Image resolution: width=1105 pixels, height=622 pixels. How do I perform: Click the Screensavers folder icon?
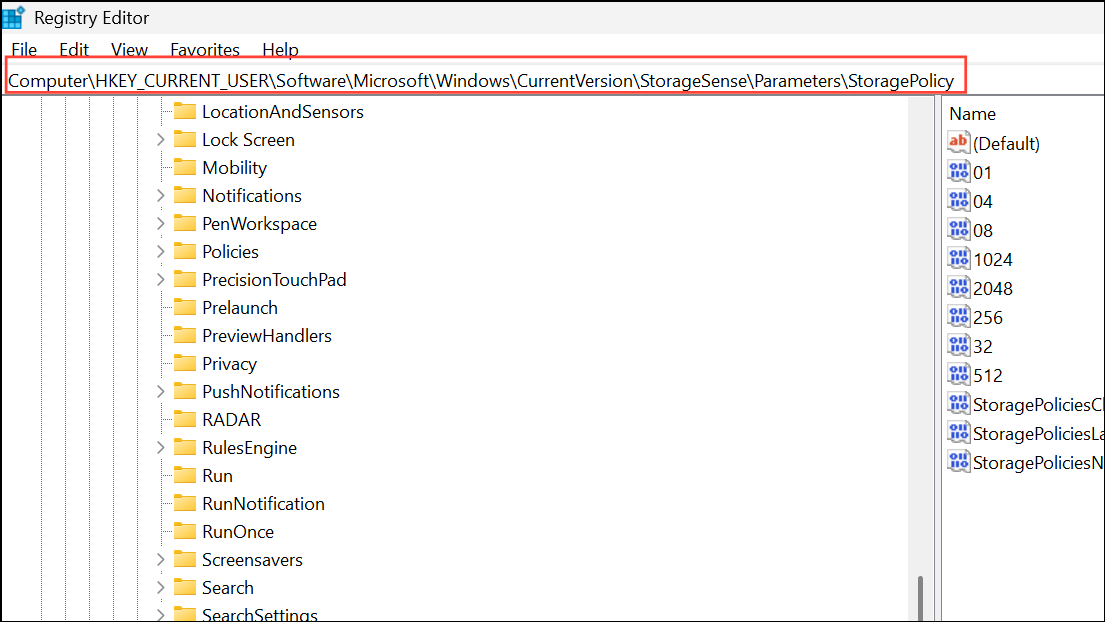[185, 559]
